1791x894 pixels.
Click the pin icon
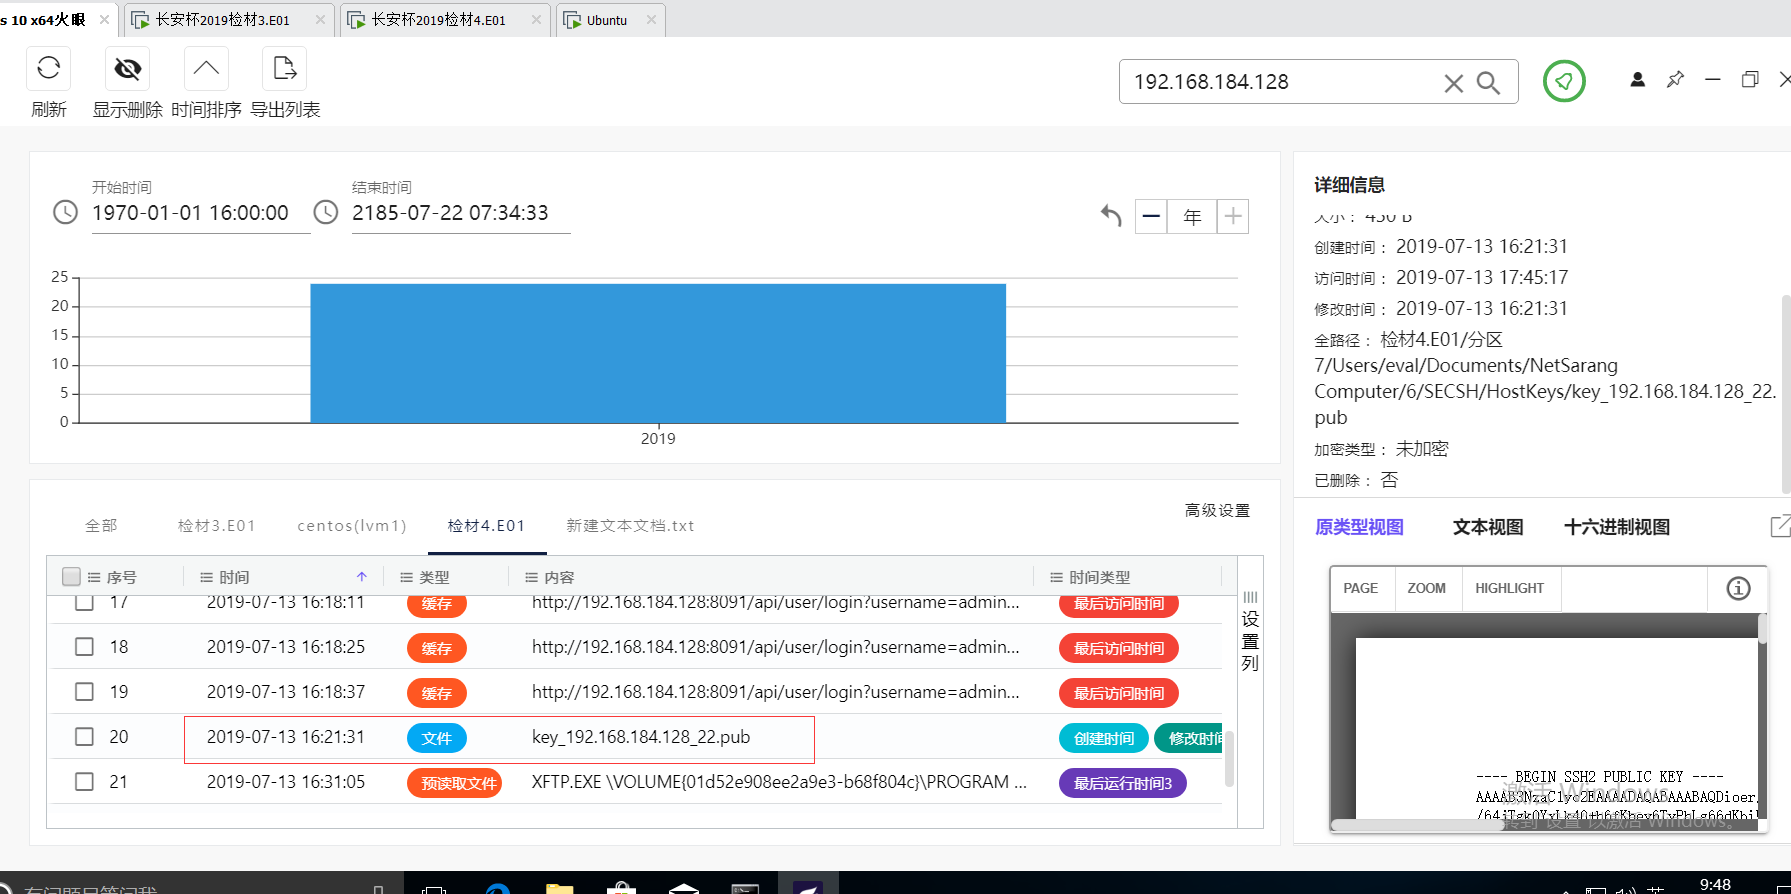pos(1675,79)
